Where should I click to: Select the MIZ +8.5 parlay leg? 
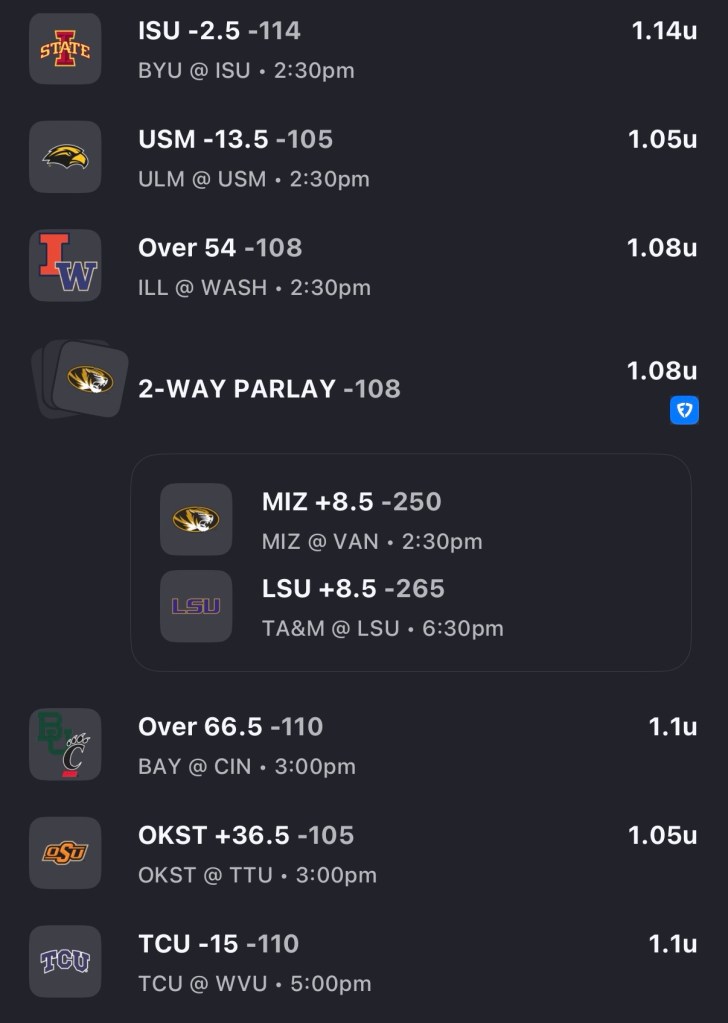coord(351,502)
